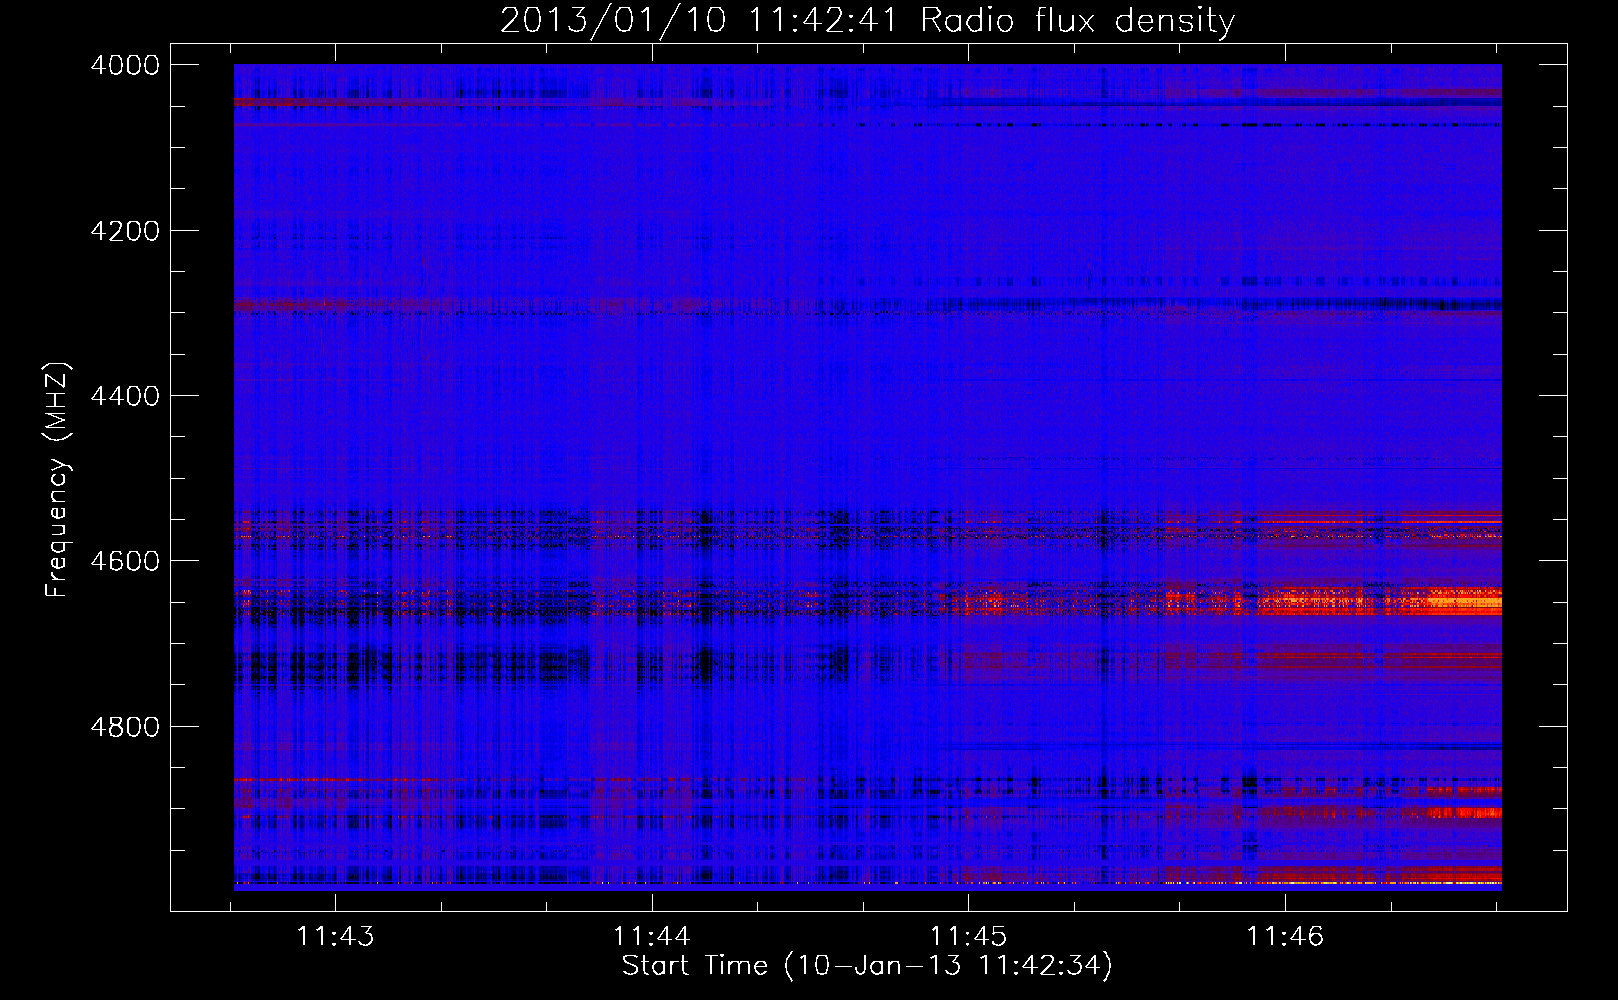Click the 11:43 time axis label
Screen dimensions: 1618x1000
pos(335,936)
